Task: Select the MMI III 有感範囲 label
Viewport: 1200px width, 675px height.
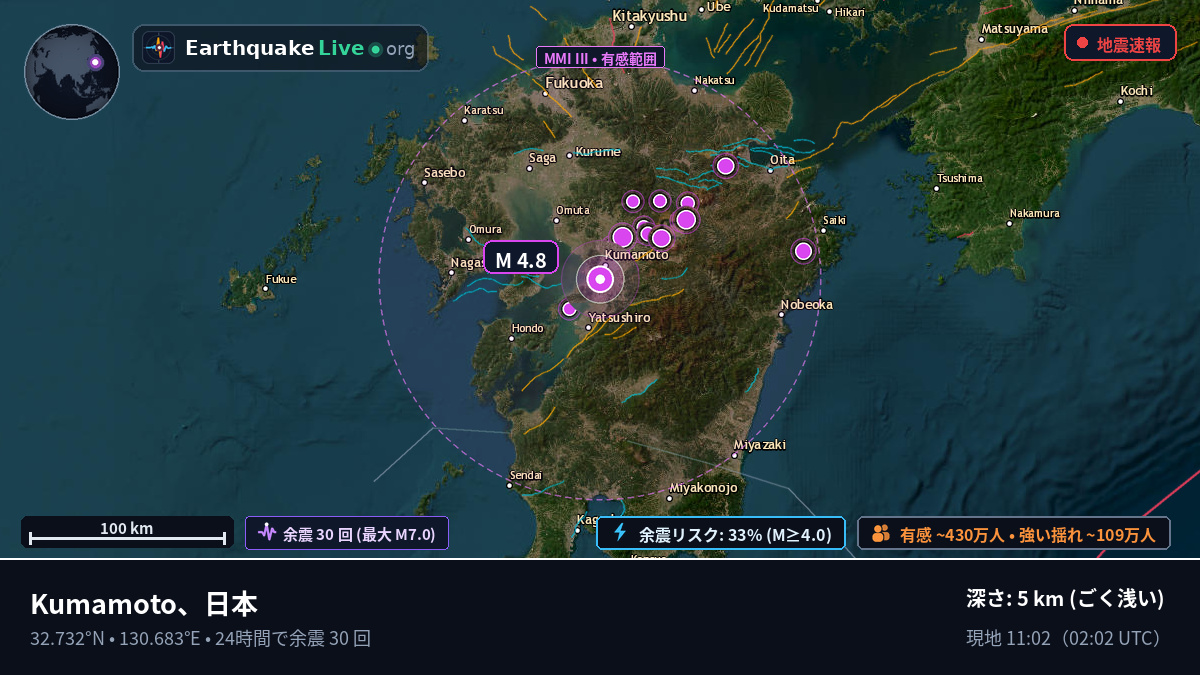Action: coord(600,58)
